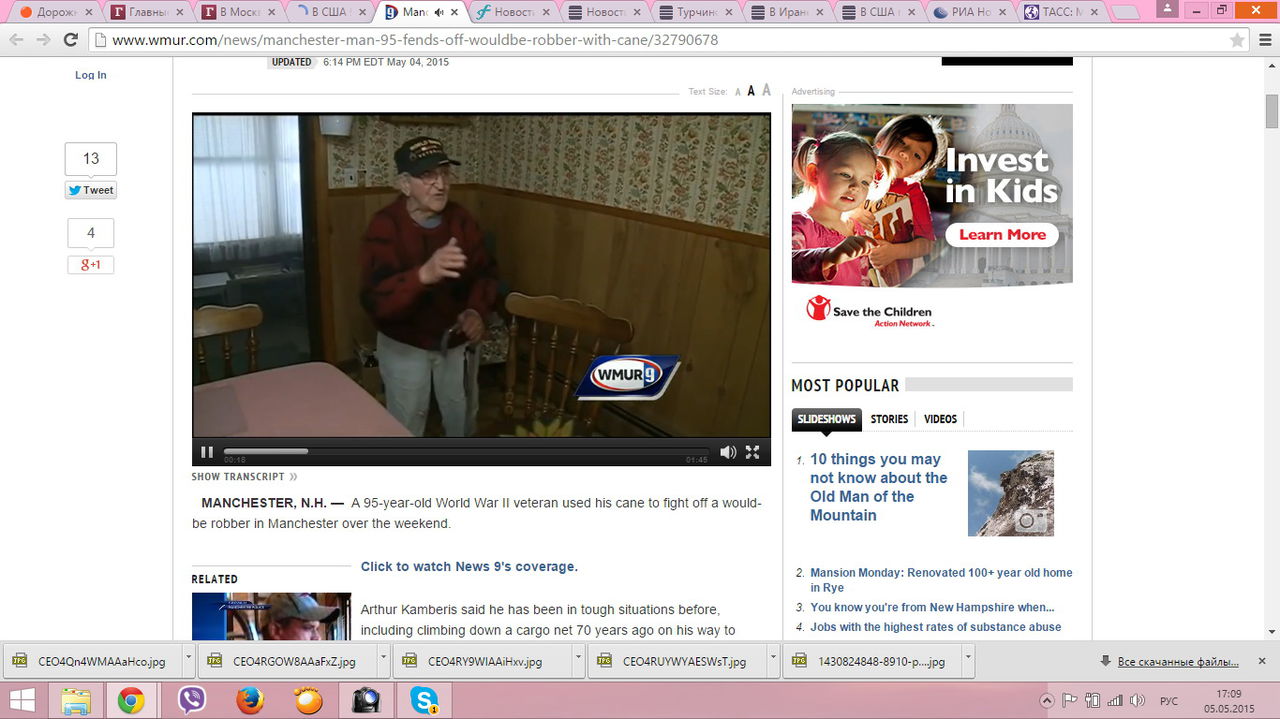Open downloaded file CEO4RUYWYAESWsT.jpg
Viewport: 1280px width, 719px height.
click(675, 661)
